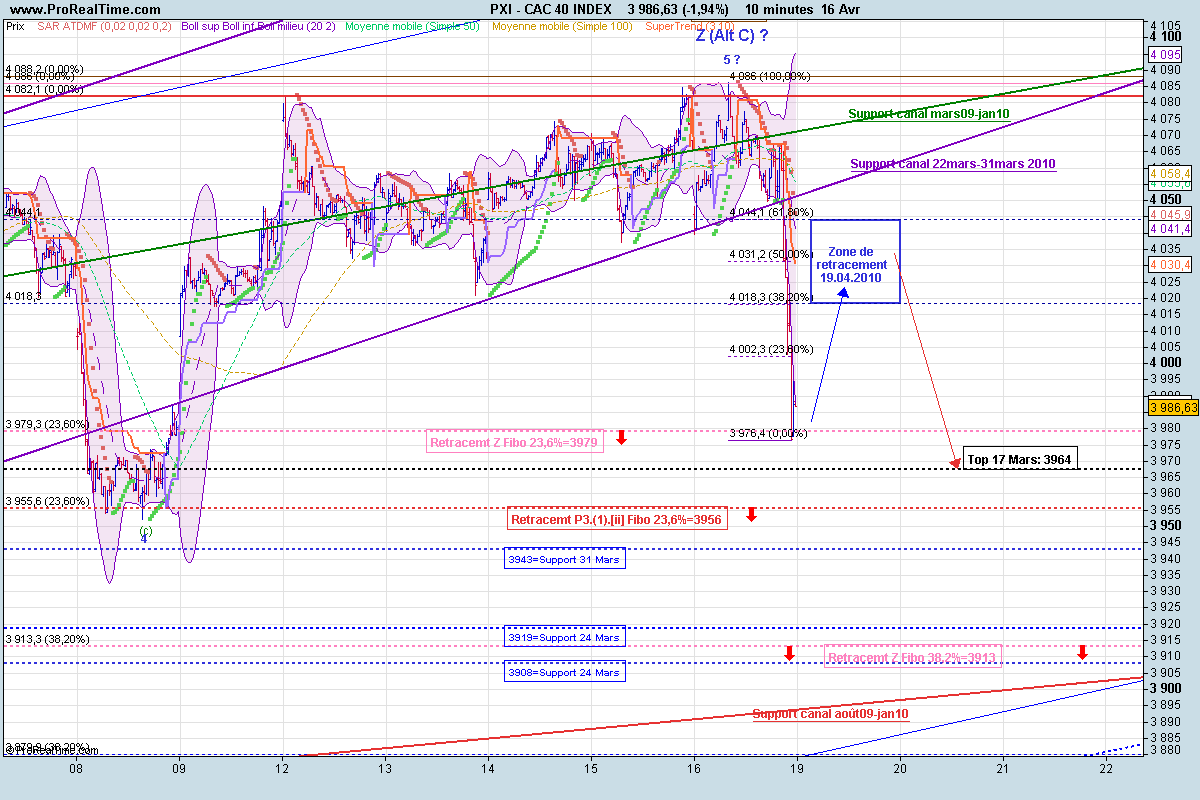Click the '4 100' price axis value
This screenshot has width=1200, height=800.
click(1167, 37)
